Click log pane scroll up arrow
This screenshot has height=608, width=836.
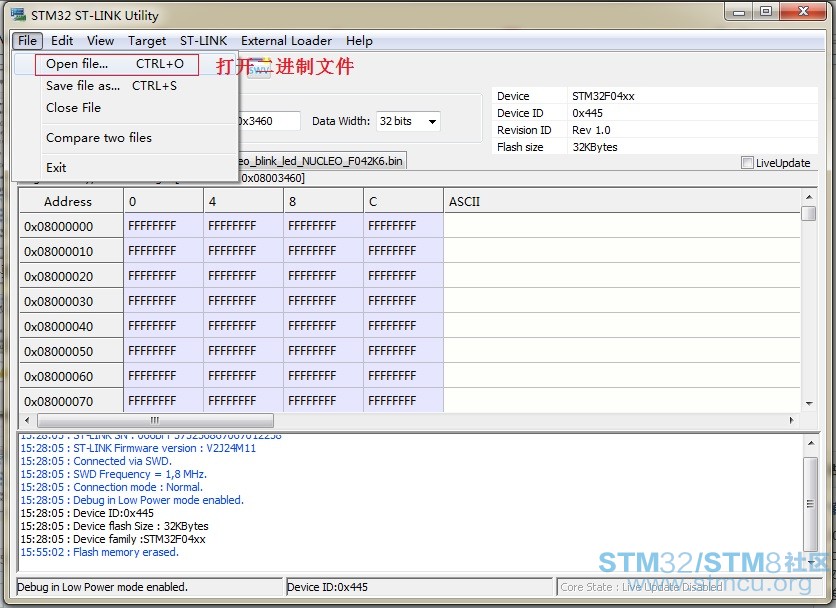tap(810, 443)
